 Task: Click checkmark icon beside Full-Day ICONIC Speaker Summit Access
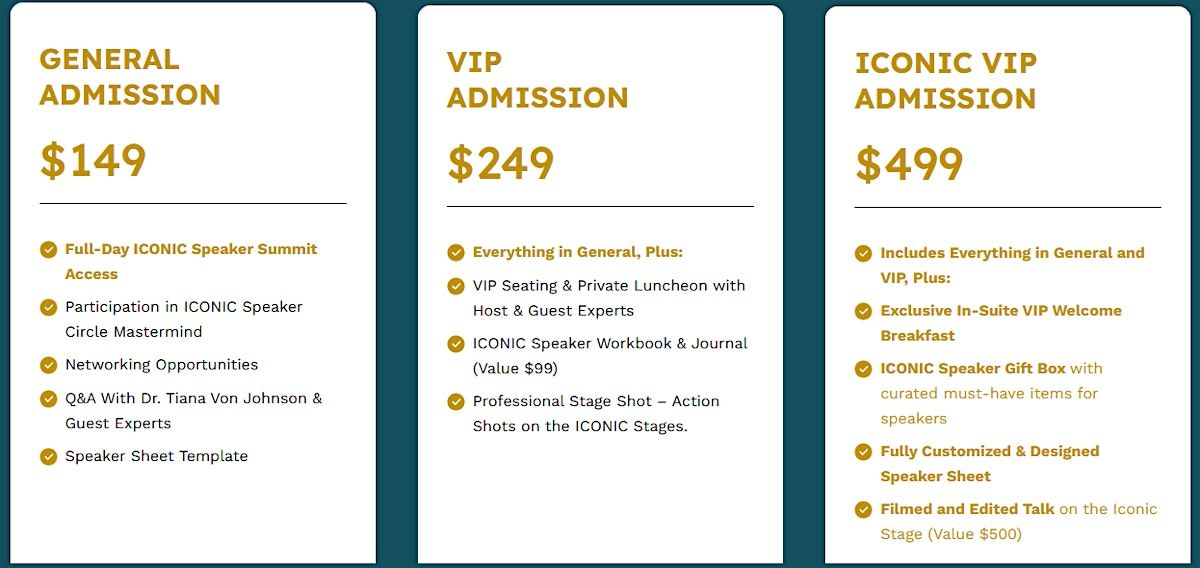click(48, 249)
